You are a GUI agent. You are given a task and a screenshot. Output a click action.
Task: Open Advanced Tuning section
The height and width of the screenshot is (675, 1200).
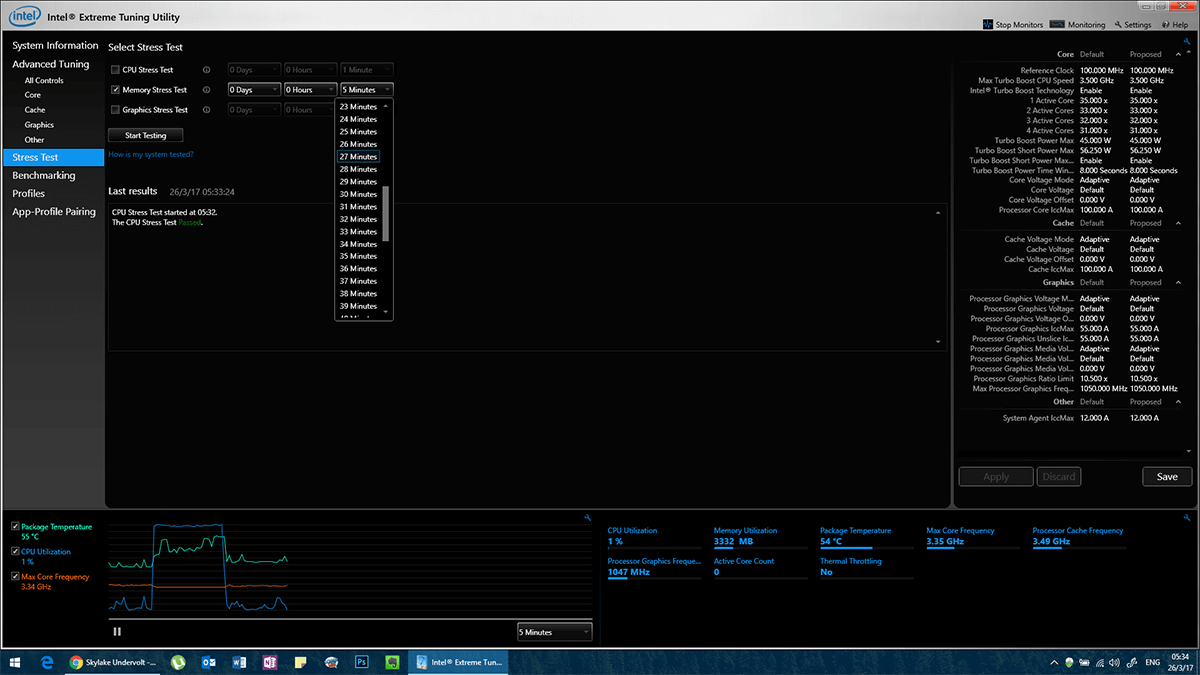click(x=51, y=65)
